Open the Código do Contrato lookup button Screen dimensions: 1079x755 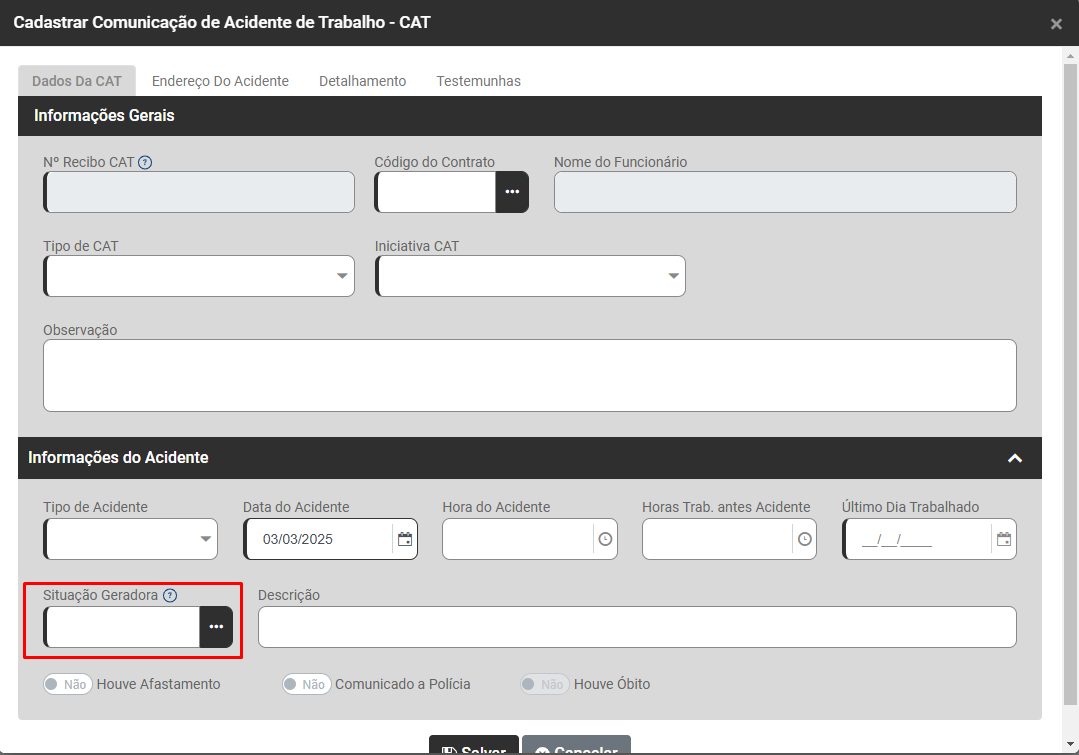click(512, 192)
